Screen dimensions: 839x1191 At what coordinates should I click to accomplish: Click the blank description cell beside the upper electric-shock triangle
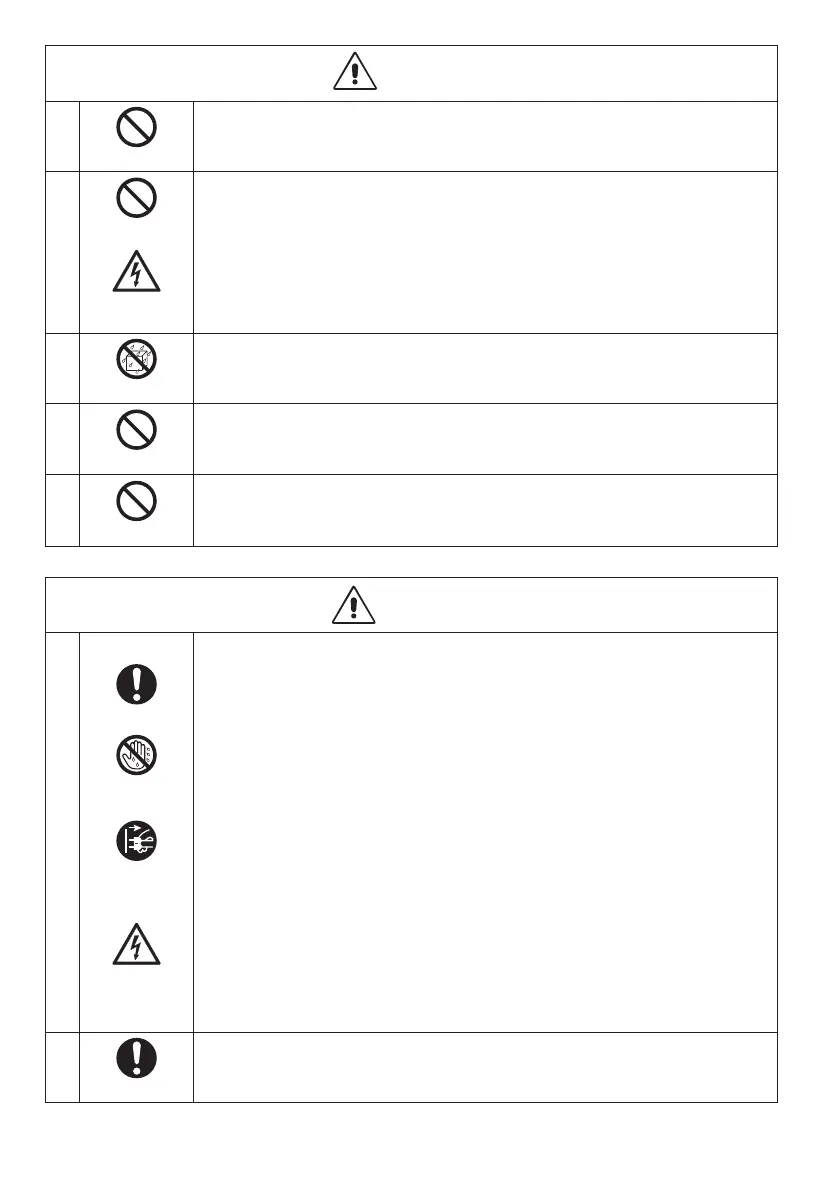[x=485, y=252]
